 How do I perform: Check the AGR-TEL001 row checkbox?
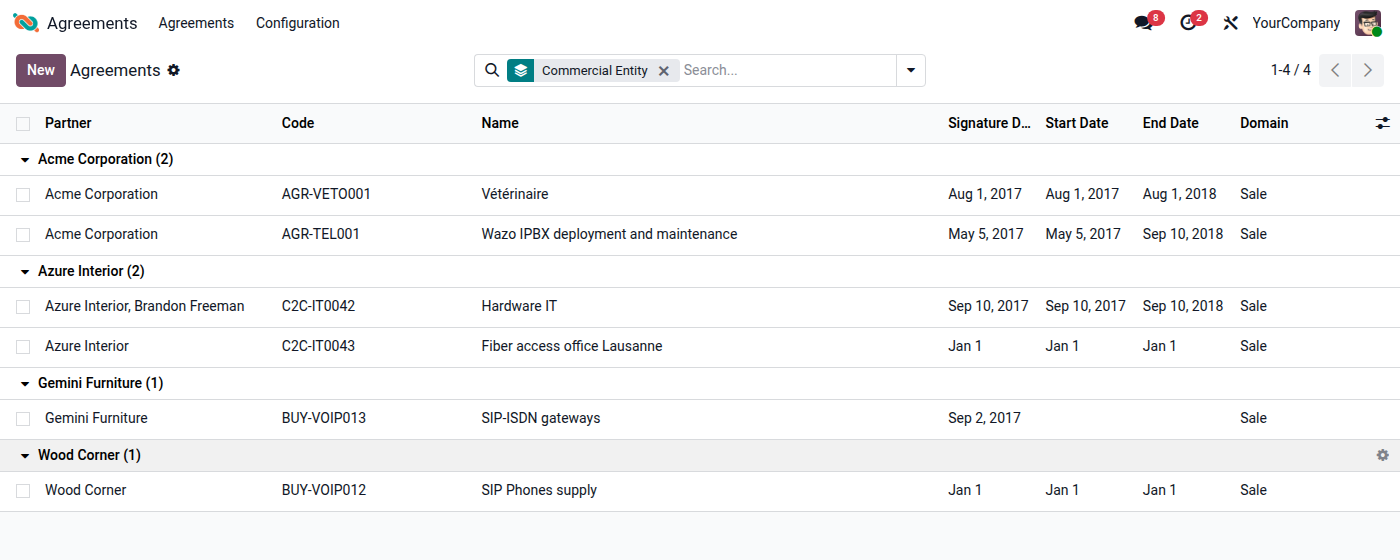[23, 235]
